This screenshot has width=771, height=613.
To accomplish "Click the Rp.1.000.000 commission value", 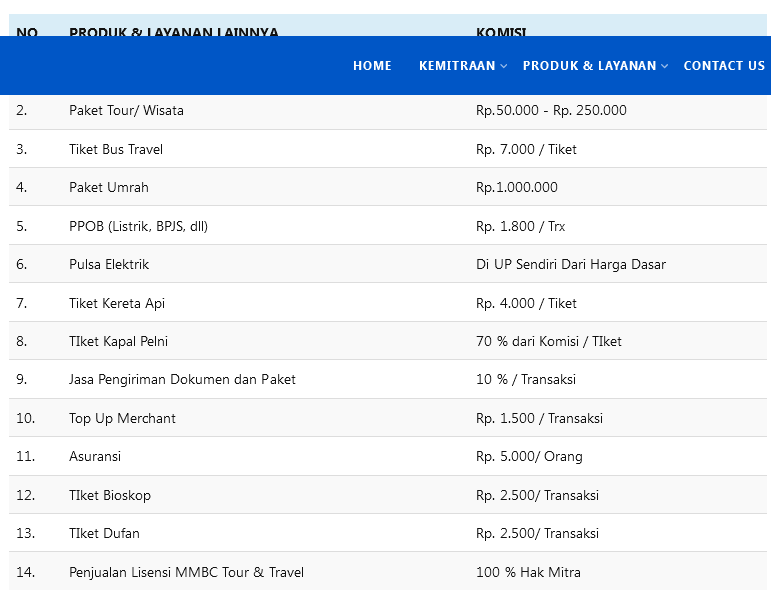I will pos(517,188).
